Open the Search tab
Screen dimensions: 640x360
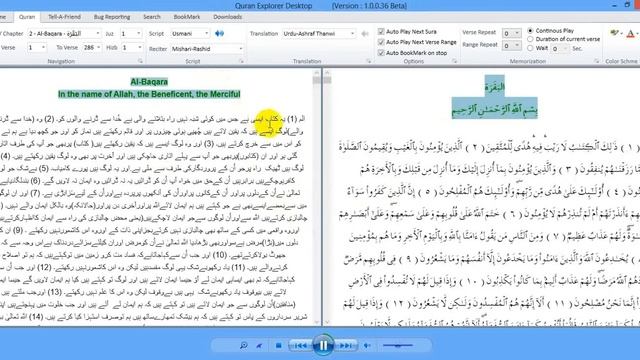tap(152, 17)
